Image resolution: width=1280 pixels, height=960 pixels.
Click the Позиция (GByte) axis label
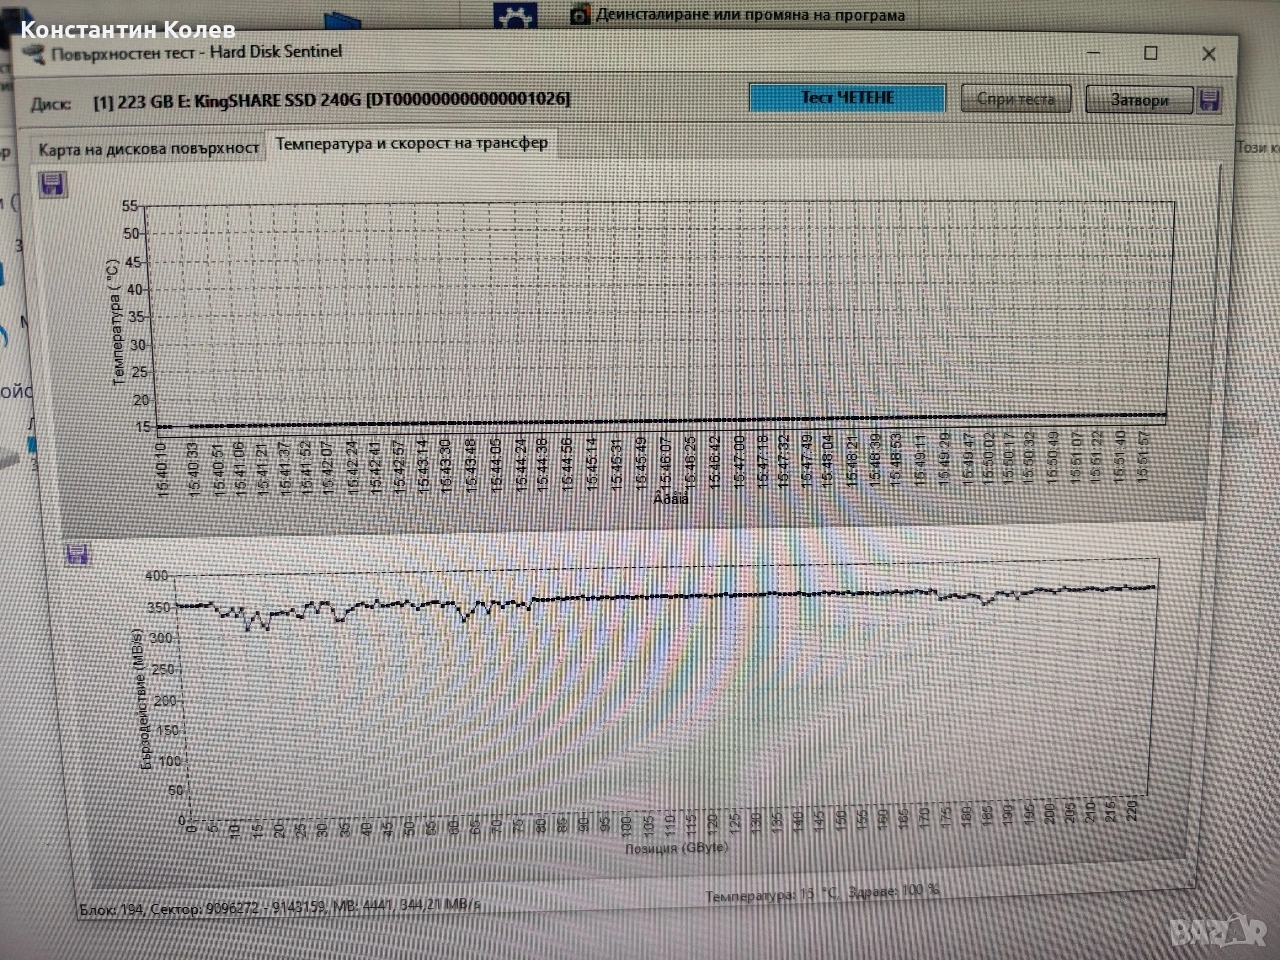(x=676, y=848)
